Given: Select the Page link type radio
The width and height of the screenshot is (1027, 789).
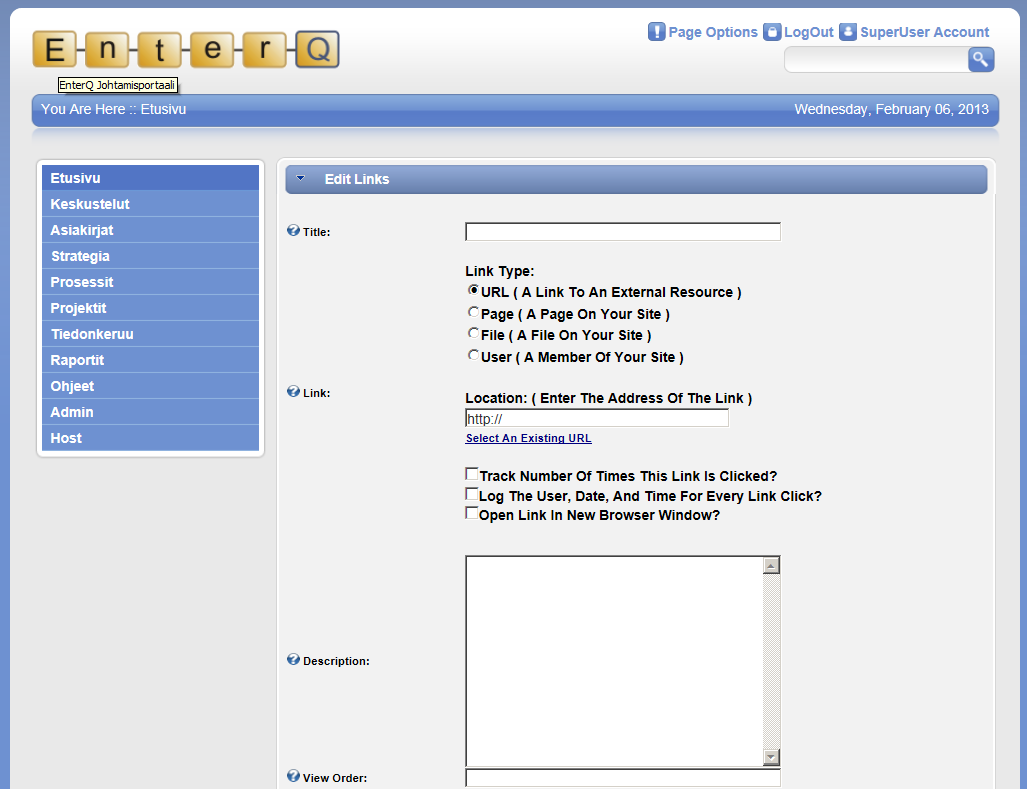Looking at the screenshot, I should (473, 312).
